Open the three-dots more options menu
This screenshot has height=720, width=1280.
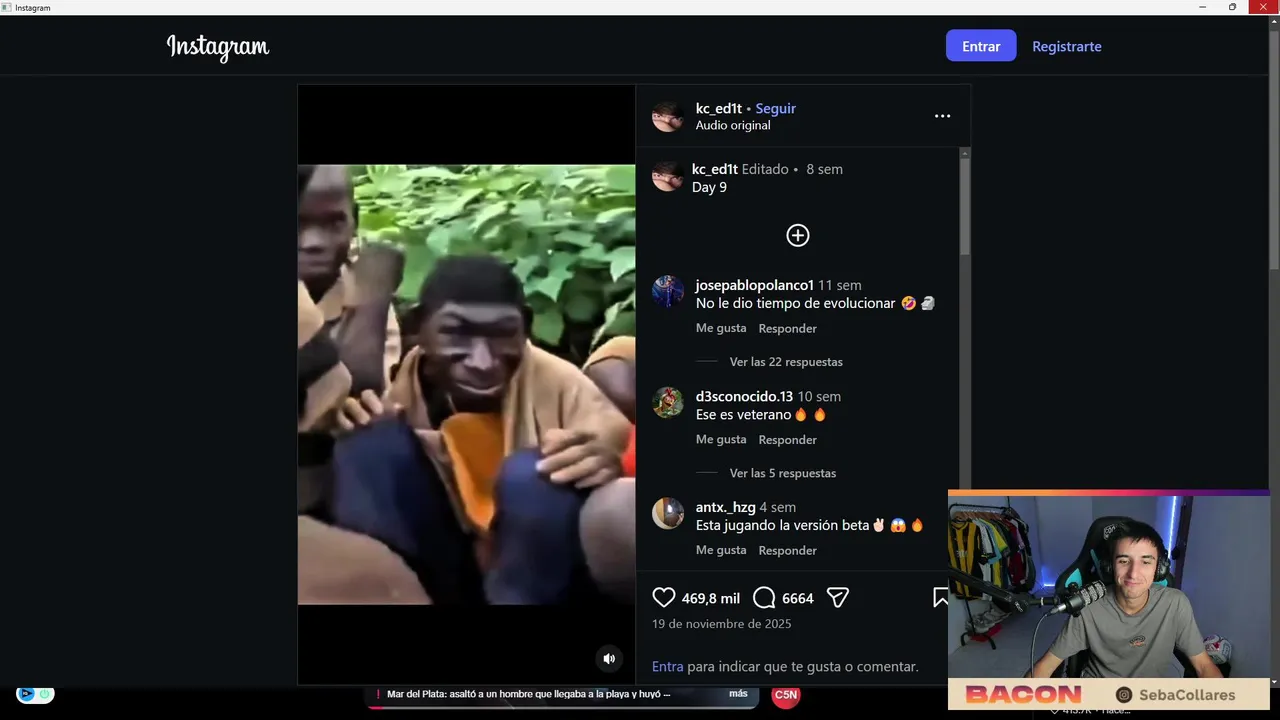pos(942,116)
